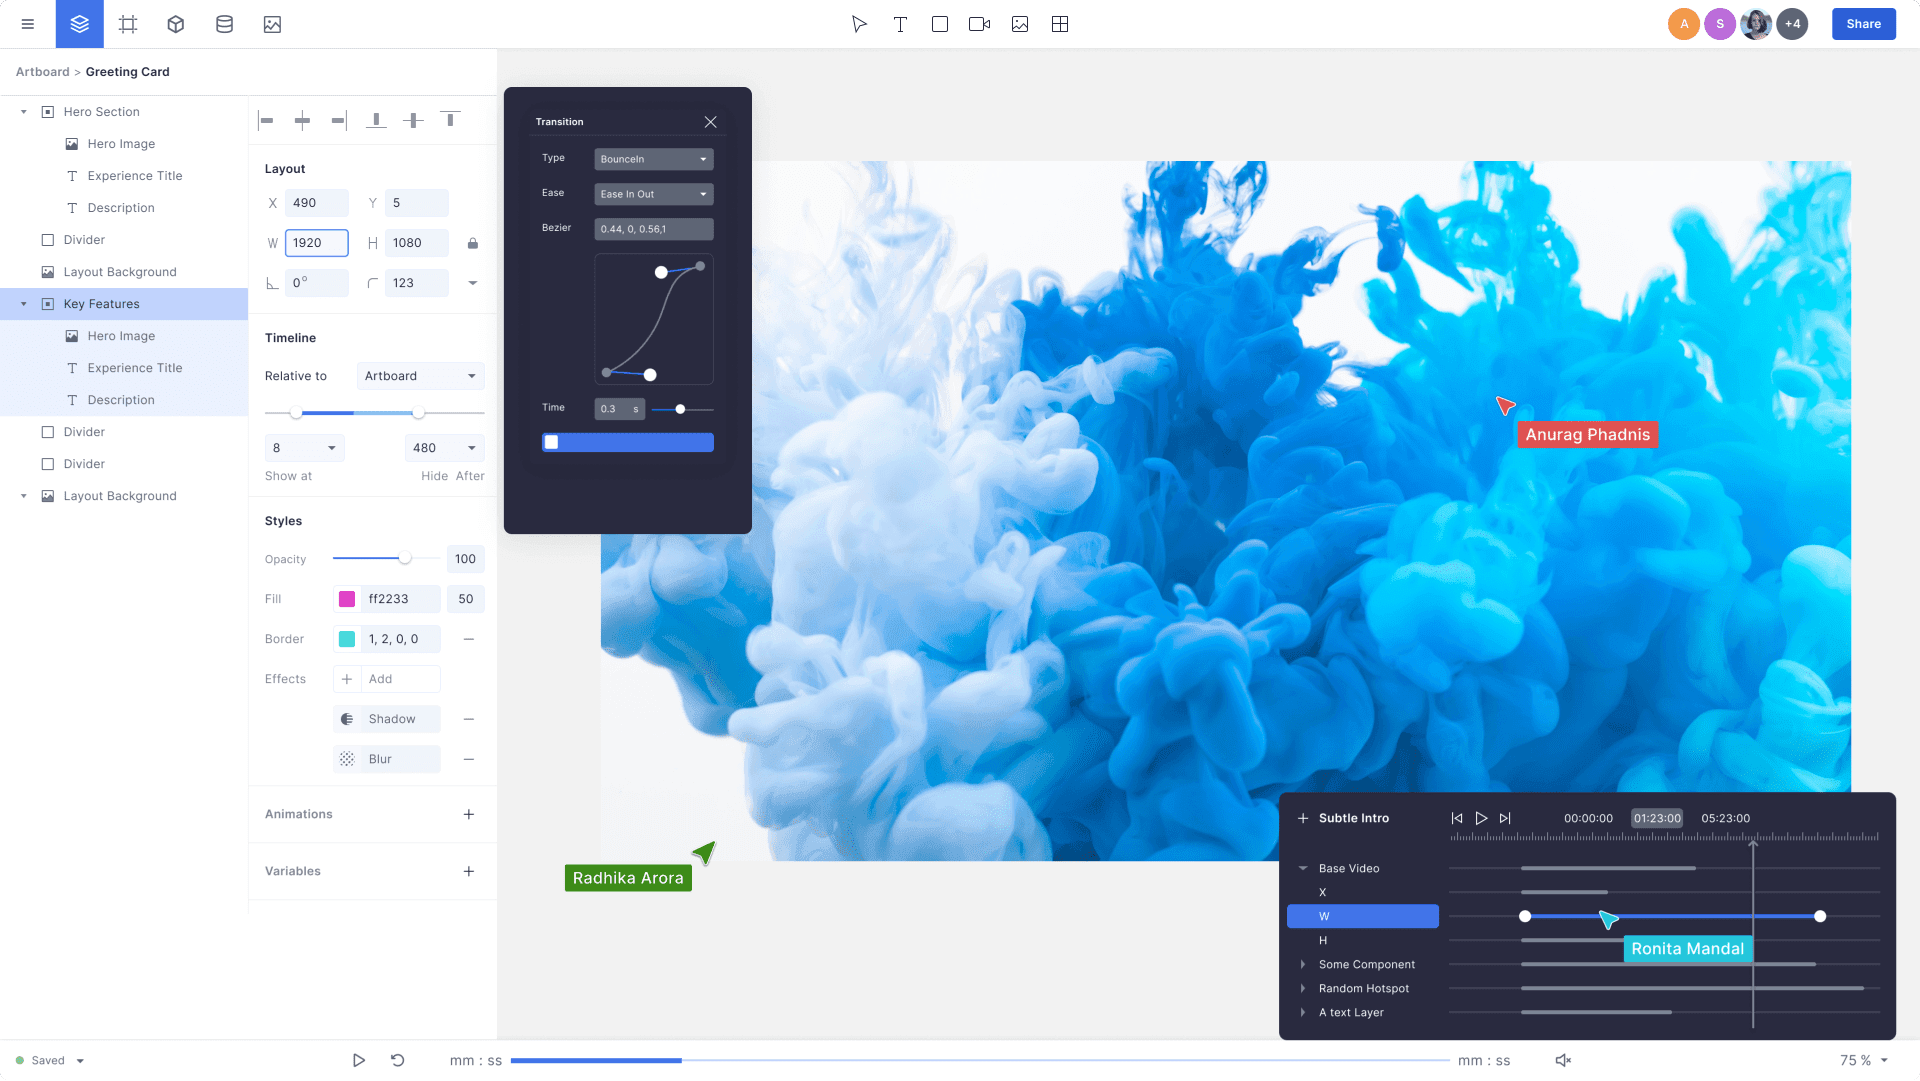The height and width of the screenshot is (1081, 1920).
Task: Toggle the blue switch in Transition panel
Action: pos(627,442)
